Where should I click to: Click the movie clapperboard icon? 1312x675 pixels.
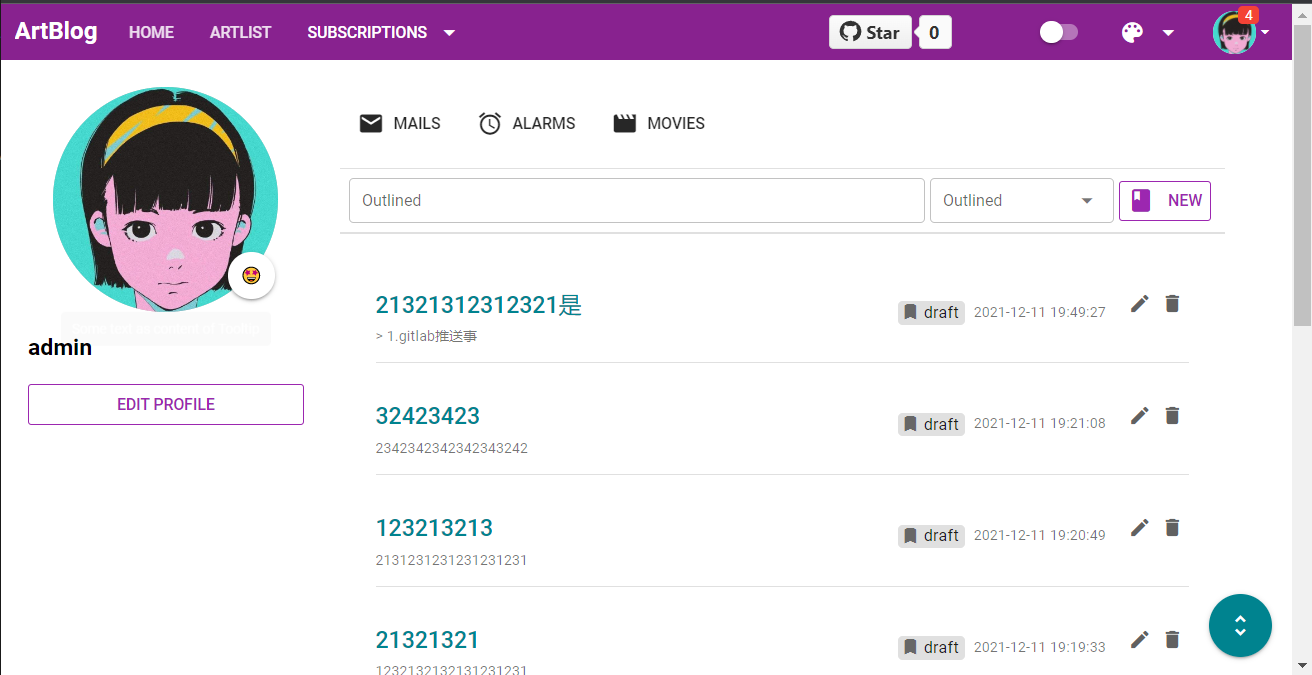(x=625, y=123)
